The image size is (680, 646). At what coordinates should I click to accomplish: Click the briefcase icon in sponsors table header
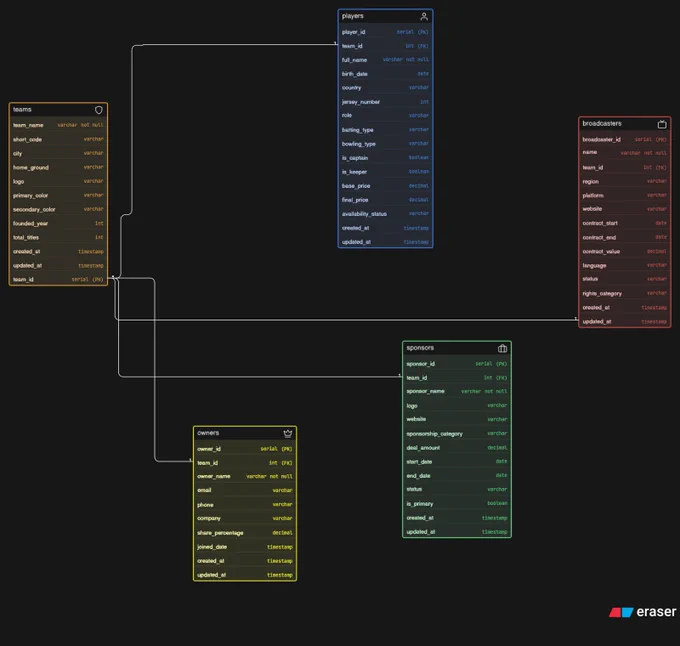pos(502,348)
